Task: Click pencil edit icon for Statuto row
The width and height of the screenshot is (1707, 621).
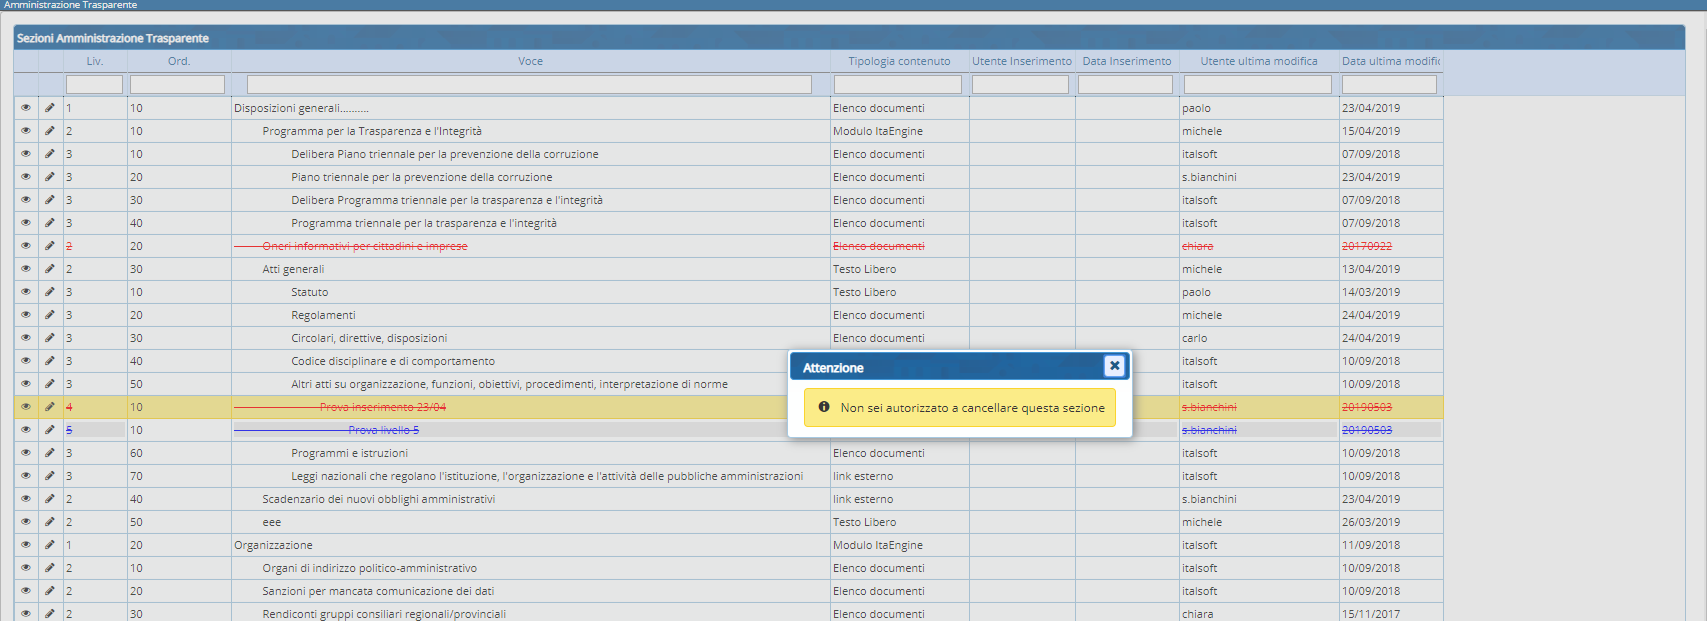Action: (50, 292)
